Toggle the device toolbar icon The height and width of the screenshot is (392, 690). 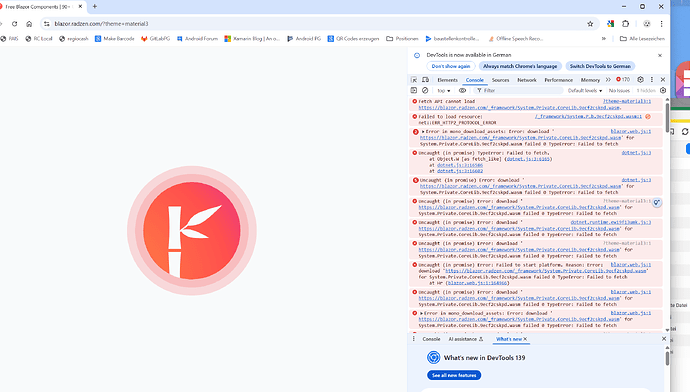[x=425, y=80]
